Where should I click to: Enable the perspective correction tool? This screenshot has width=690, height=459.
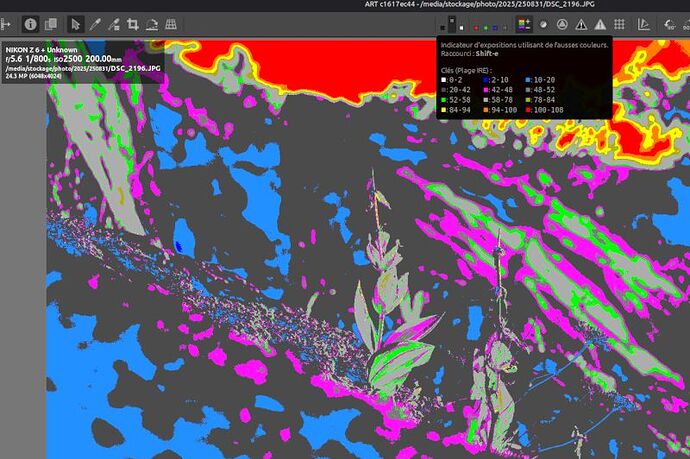click(x=171, y=23)
